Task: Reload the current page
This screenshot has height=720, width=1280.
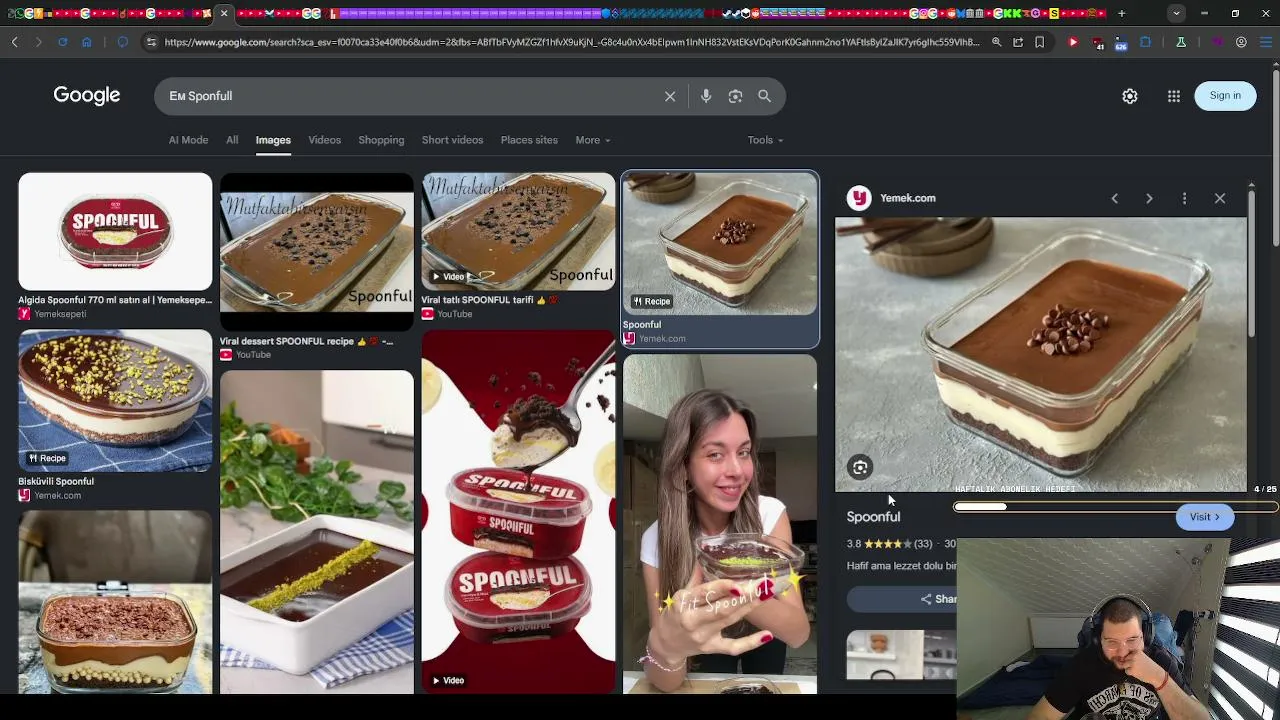Action: (x=62, y=42)
